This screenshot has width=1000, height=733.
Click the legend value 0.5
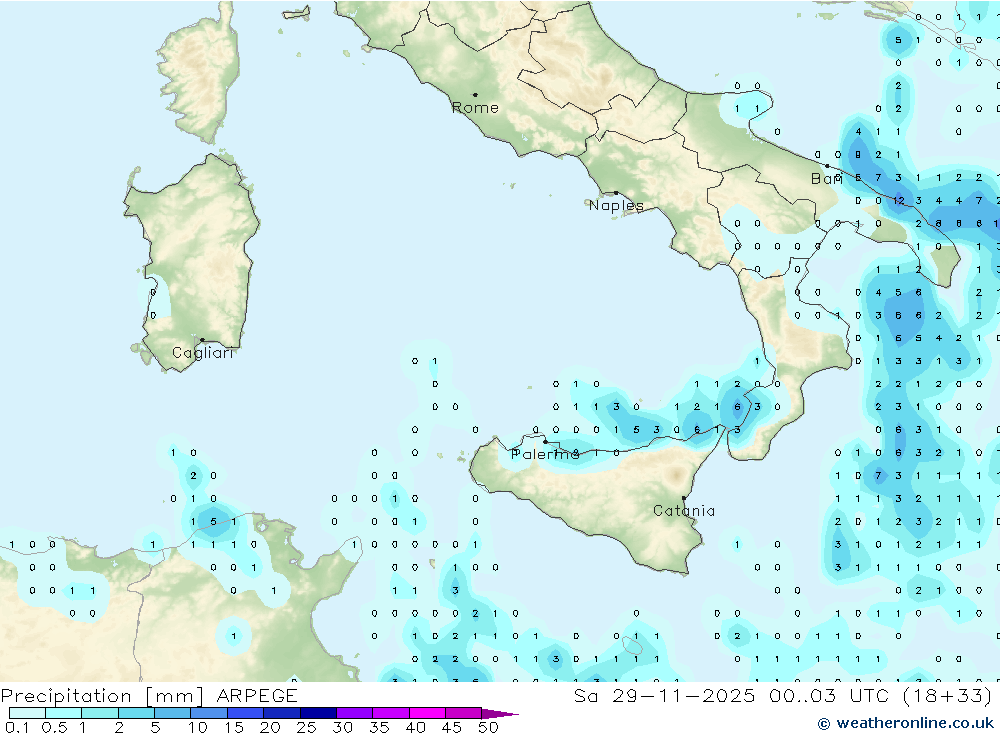click(54, 727)
